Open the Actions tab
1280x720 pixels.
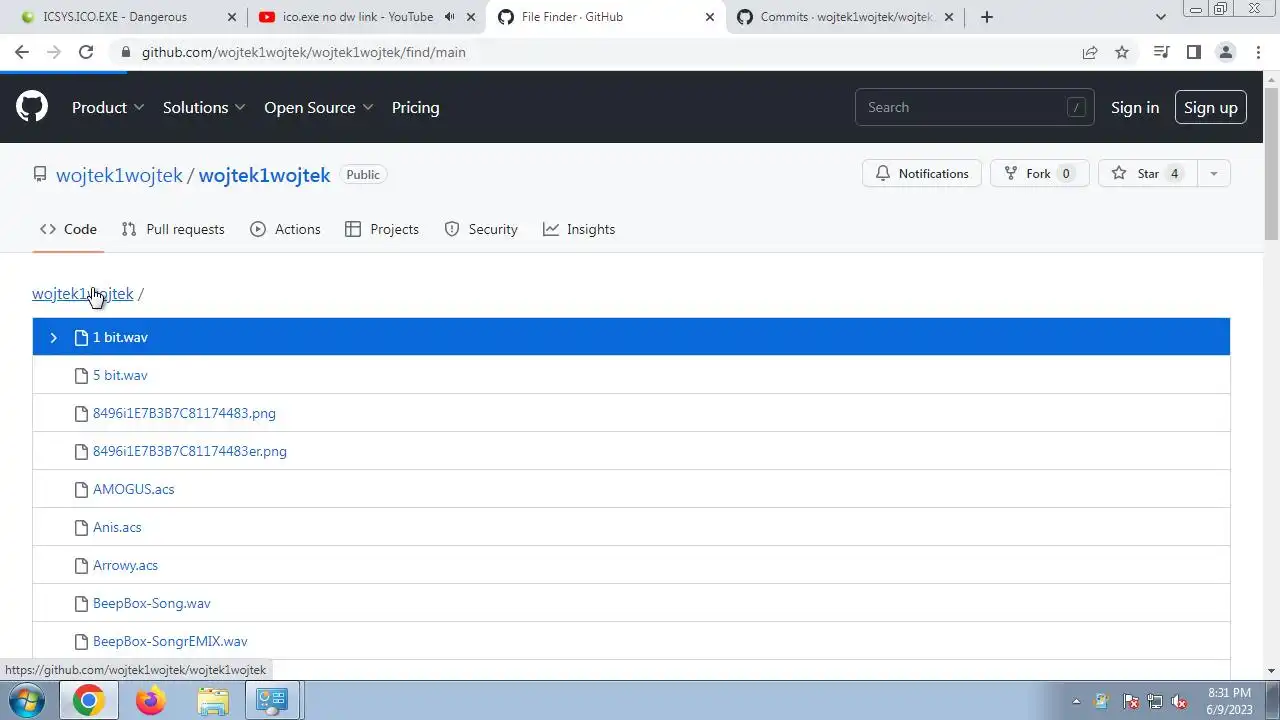coord(285,229)
